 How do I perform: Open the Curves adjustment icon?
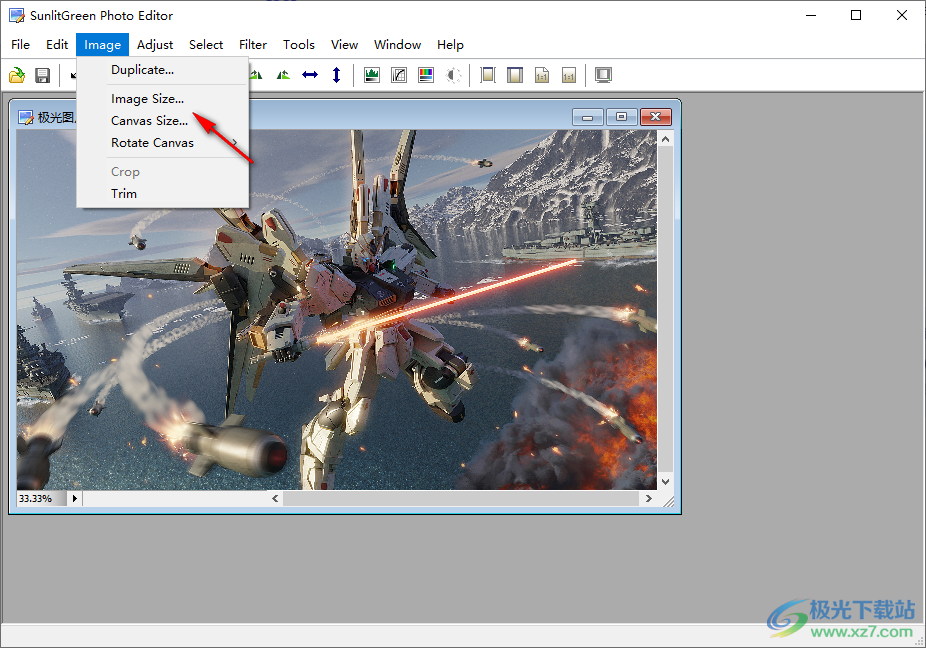point(399,75)
